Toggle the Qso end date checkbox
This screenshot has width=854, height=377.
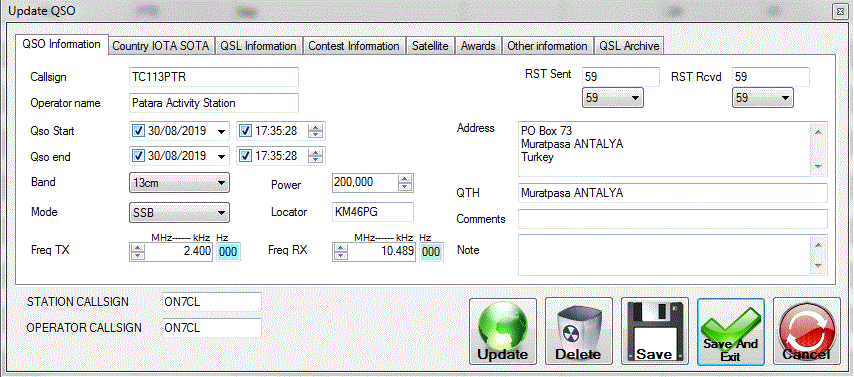(x=138, y=156)
